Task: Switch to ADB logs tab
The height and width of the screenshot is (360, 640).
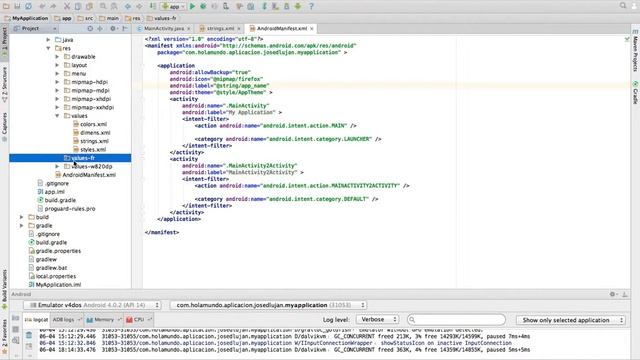Action: click(67, 320)
